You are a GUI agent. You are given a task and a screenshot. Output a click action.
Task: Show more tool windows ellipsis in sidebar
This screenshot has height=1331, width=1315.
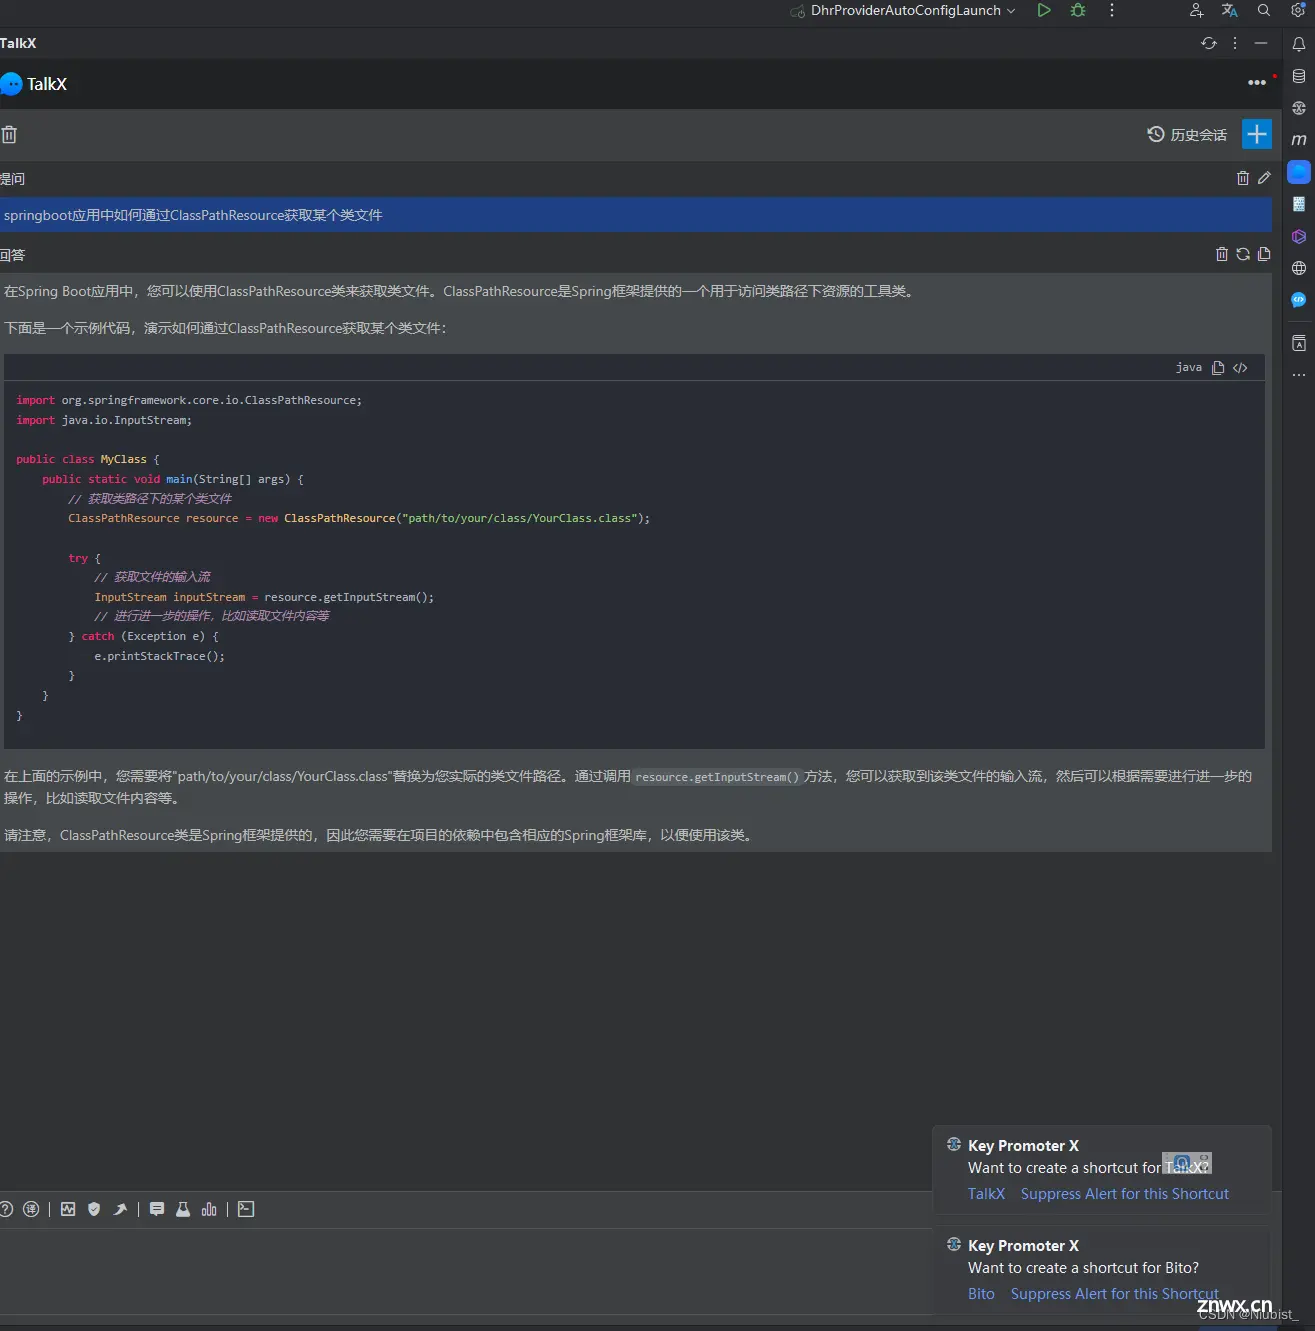click(x=1299, y=375)
